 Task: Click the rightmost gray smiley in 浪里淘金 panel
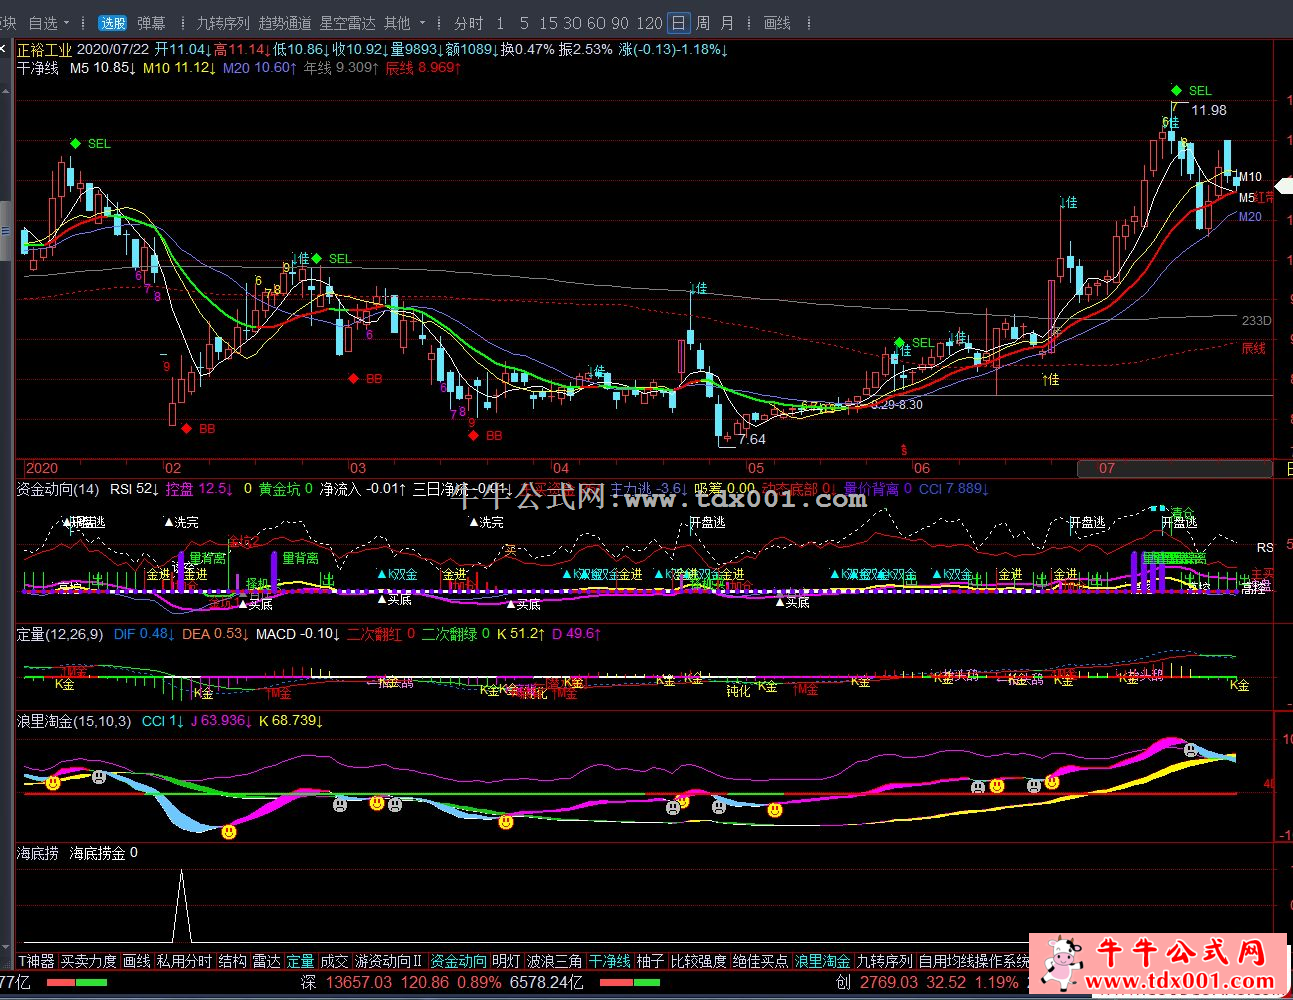[x=1190, y=750]
